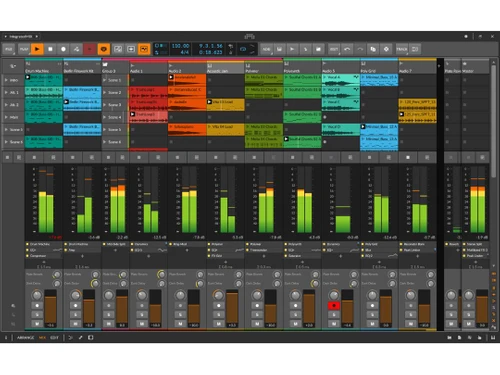Click the duplicate icon in the toolbar
The image size is (500, 375).
click(373, 49)
